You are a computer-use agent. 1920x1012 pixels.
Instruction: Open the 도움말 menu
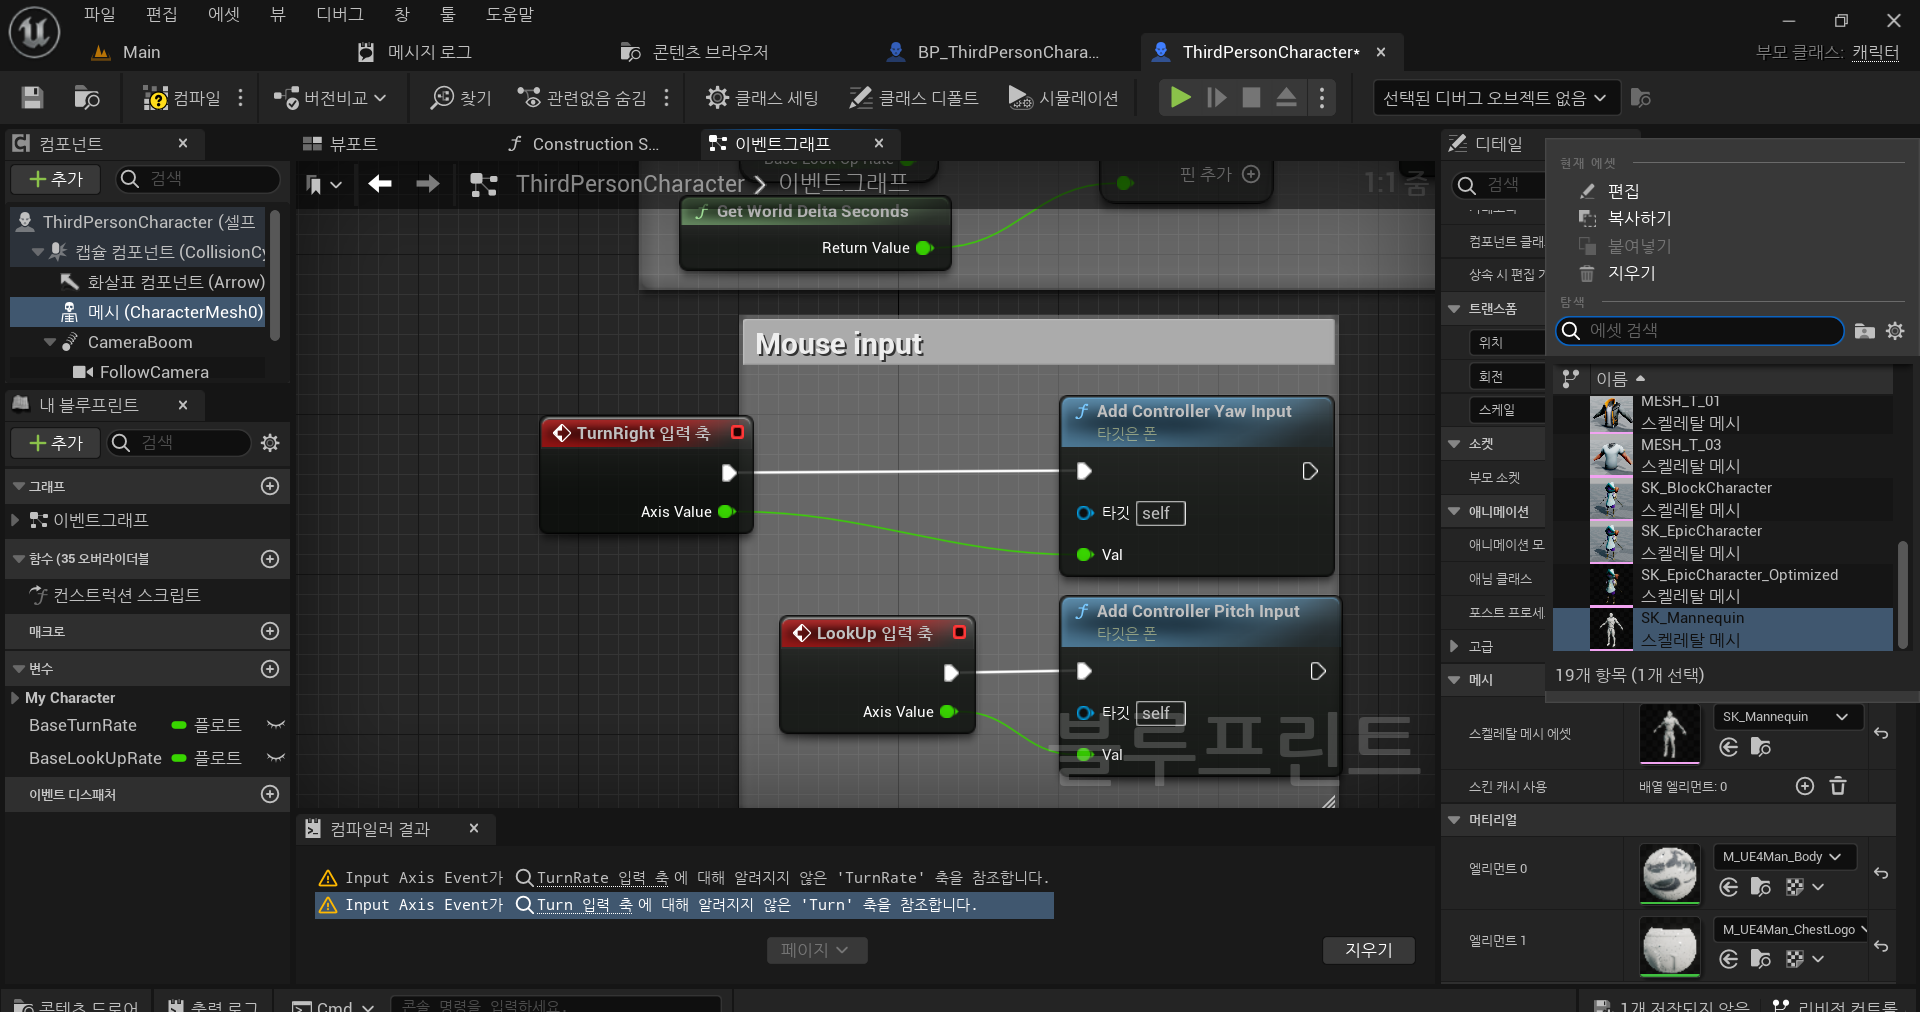(x=510, y=14)
